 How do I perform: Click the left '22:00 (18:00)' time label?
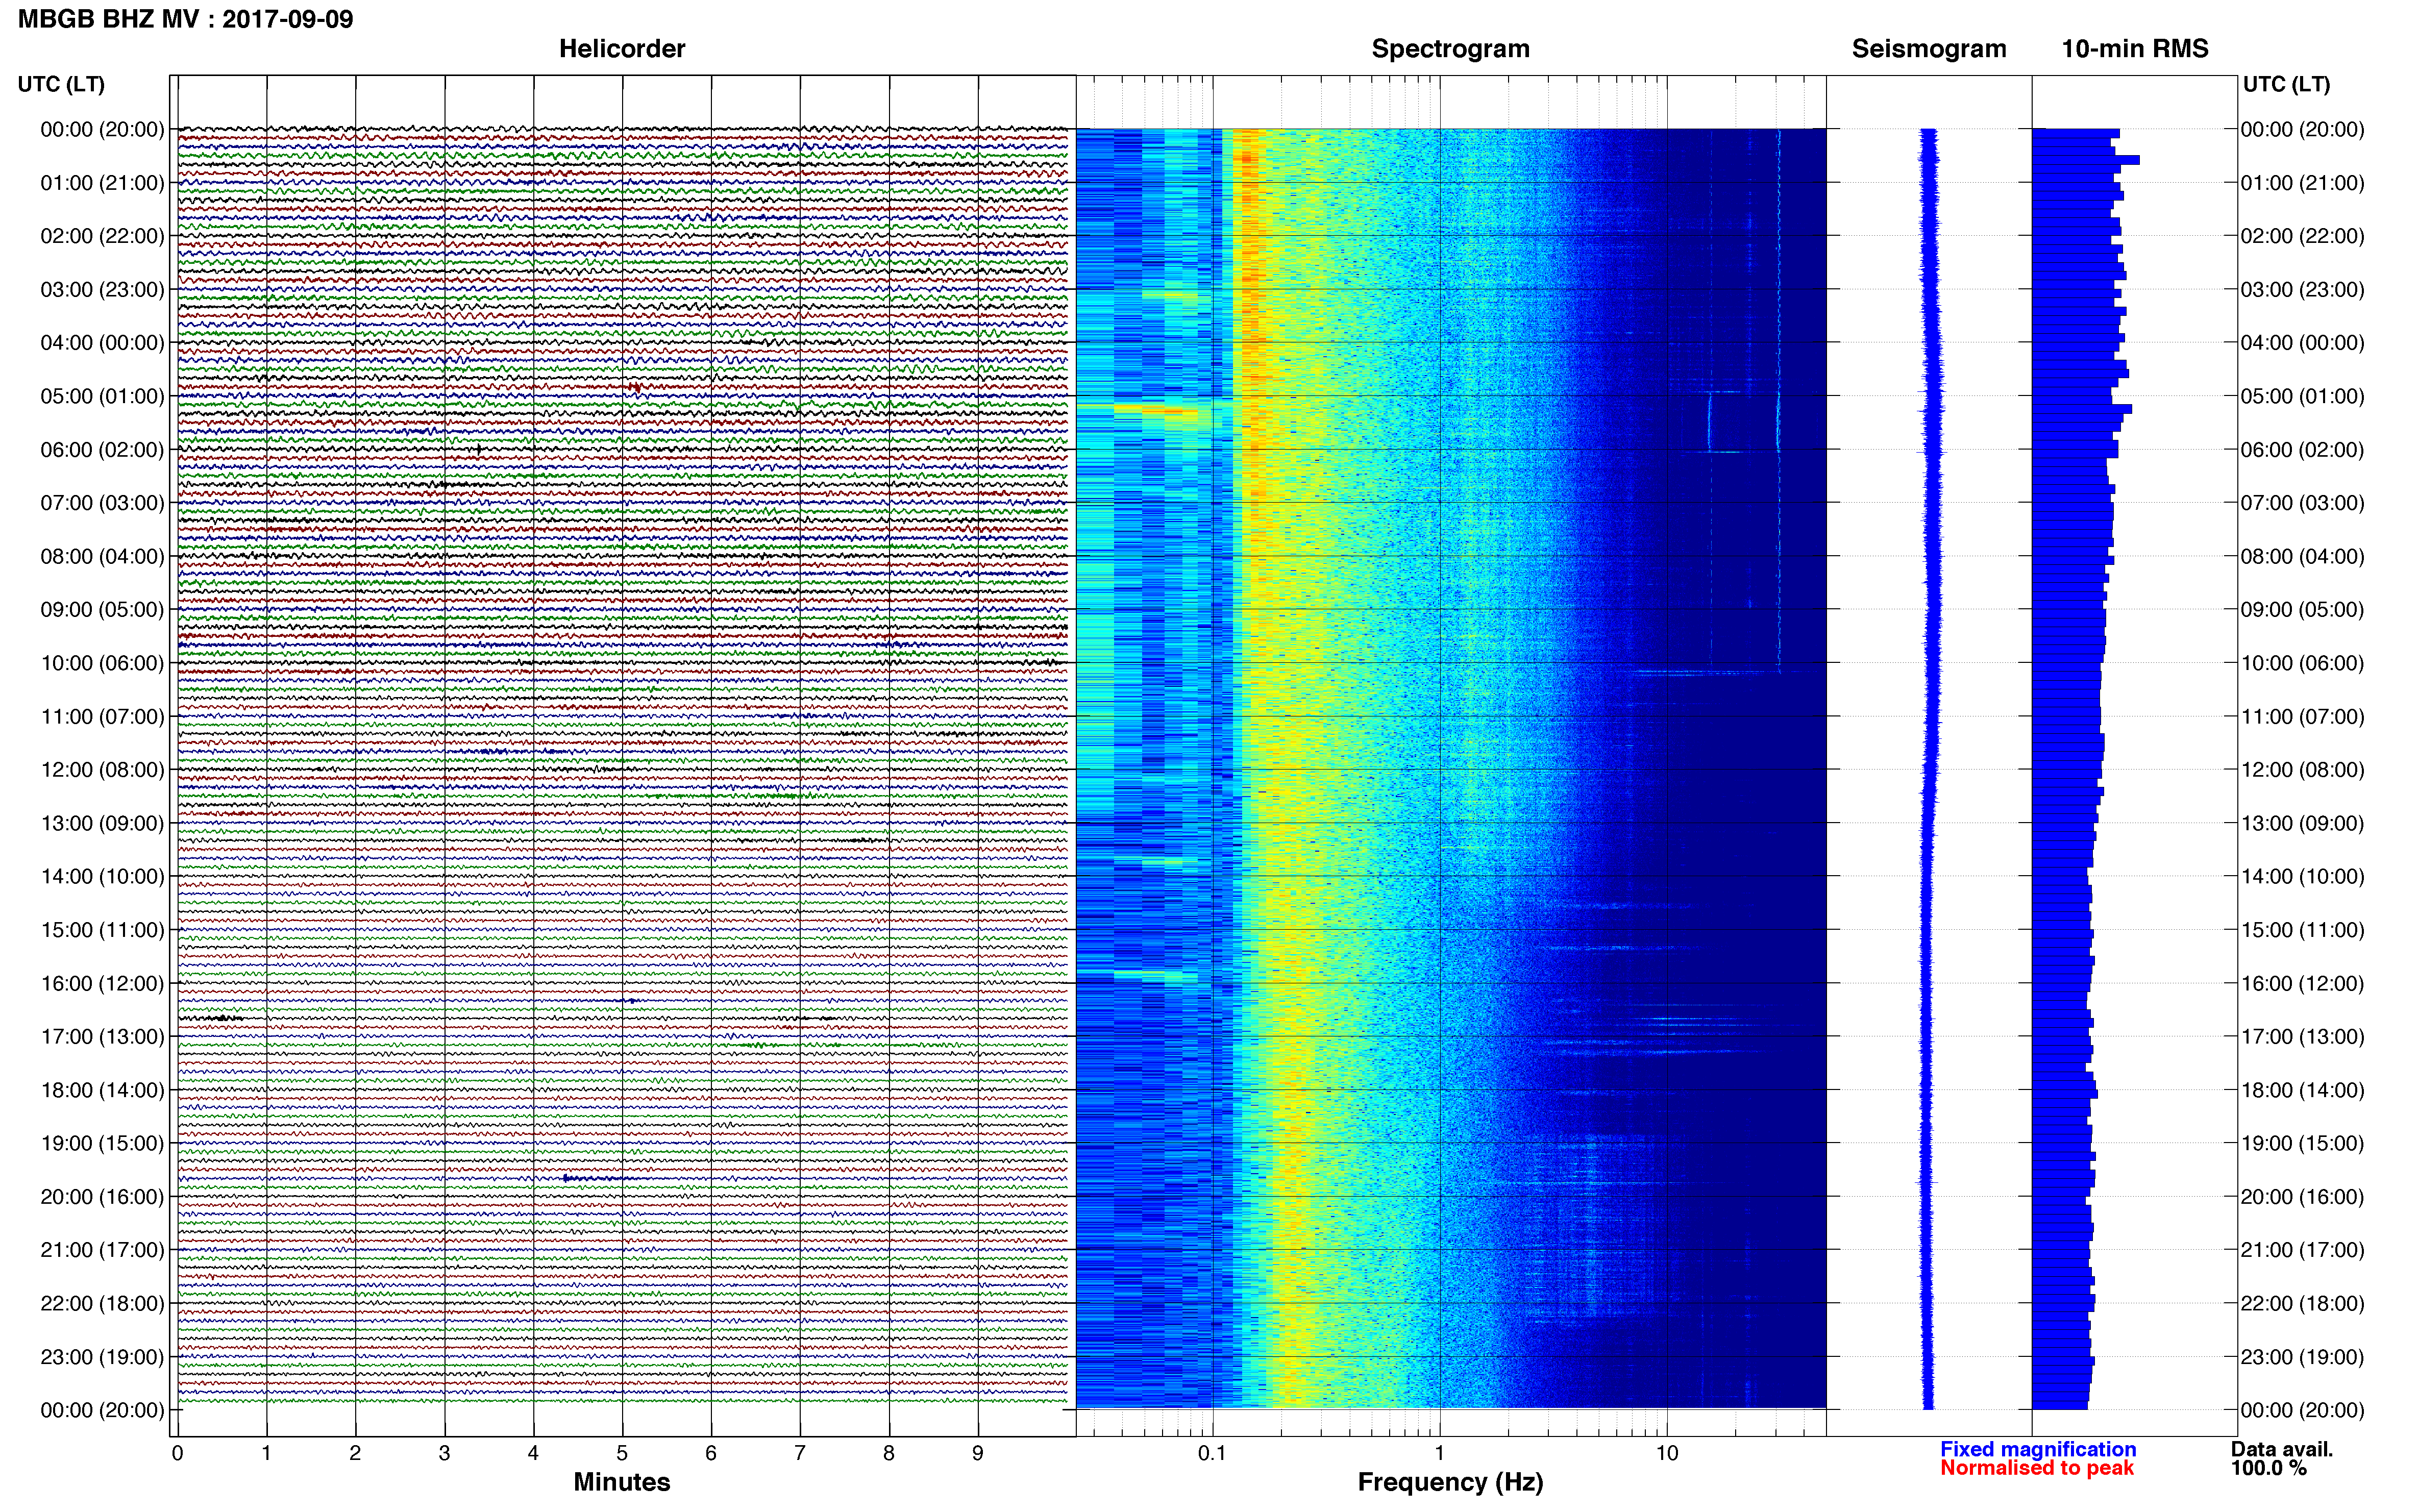point(102,1304)
